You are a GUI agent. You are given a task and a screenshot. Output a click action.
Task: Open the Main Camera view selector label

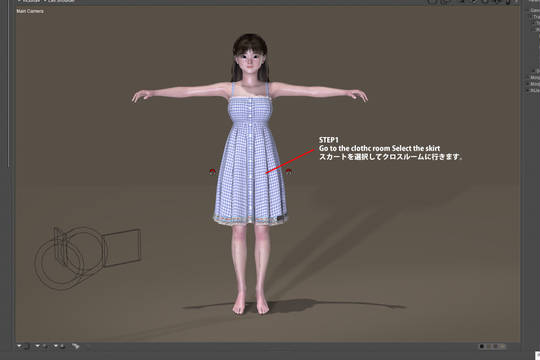click(x=30, y=11)
